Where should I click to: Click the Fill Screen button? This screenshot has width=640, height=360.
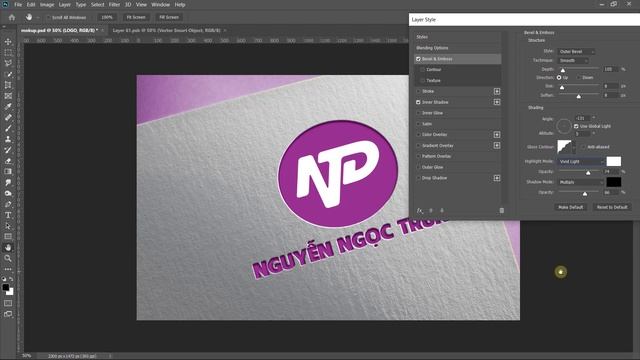(x=169, y=18)
